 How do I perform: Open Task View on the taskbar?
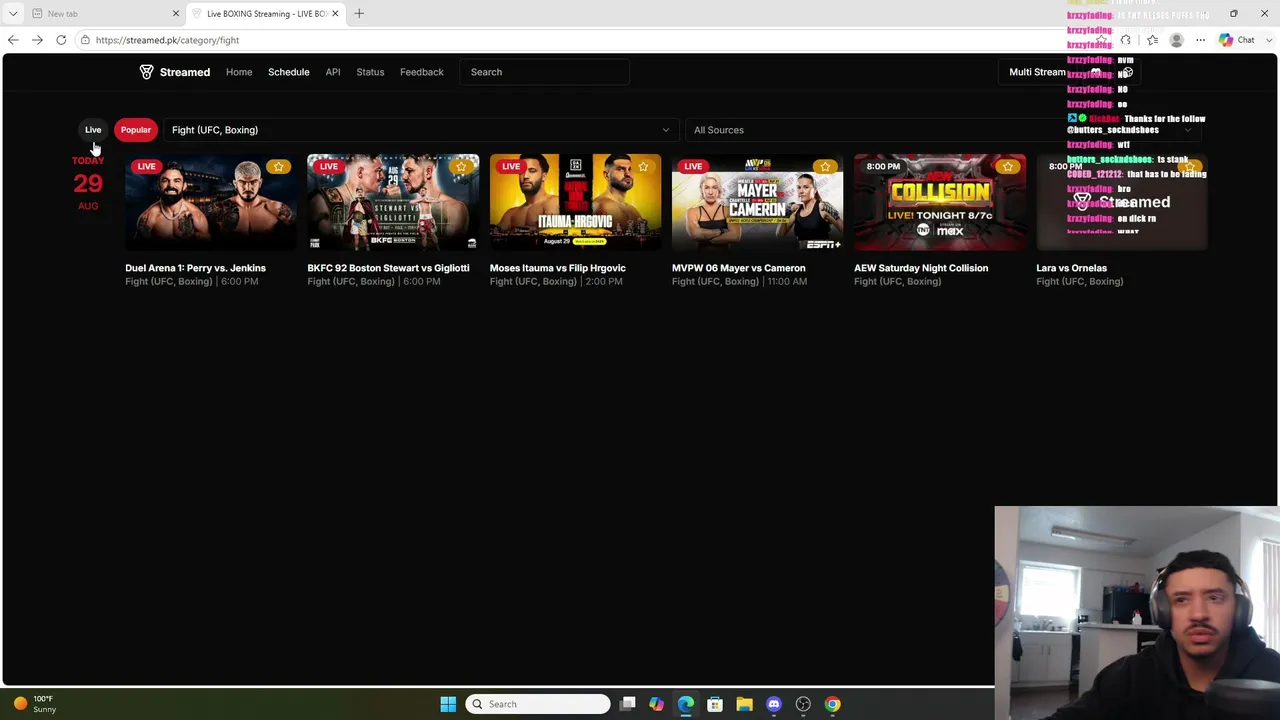[x=627, y=704]
